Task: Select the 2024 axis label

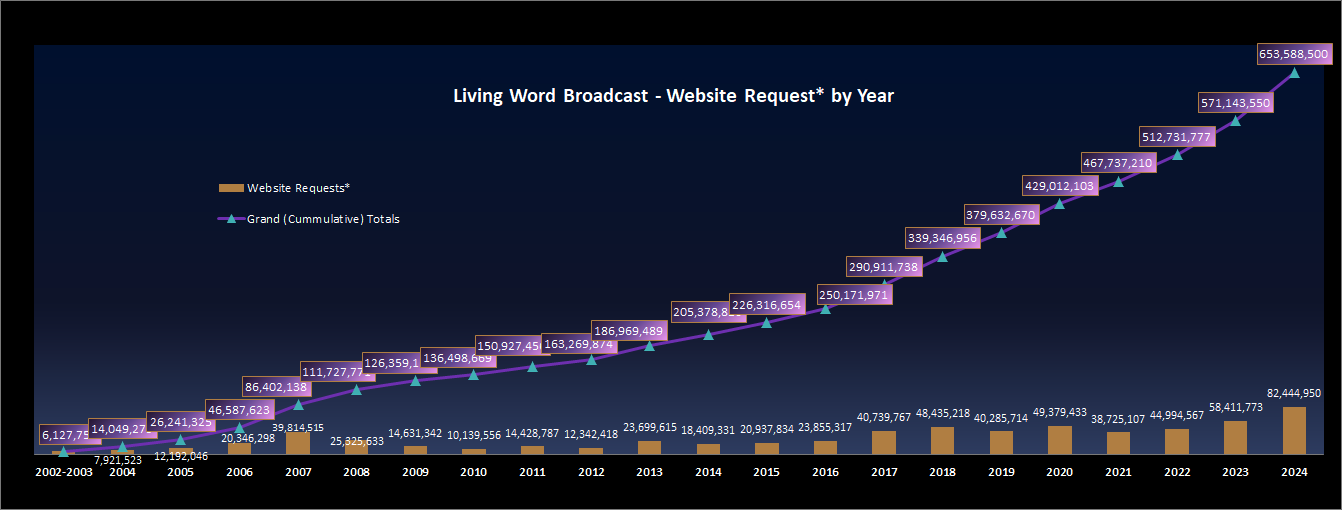Action: tap(1294, 471)
